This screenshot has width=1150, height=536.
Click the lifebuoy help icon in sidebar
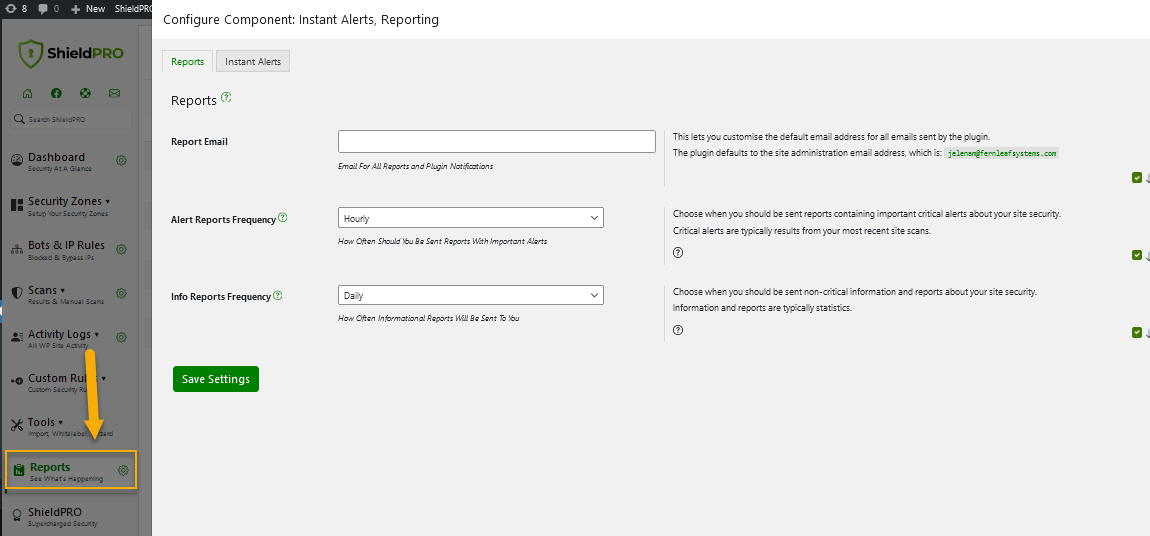click(x=85, y=93)
